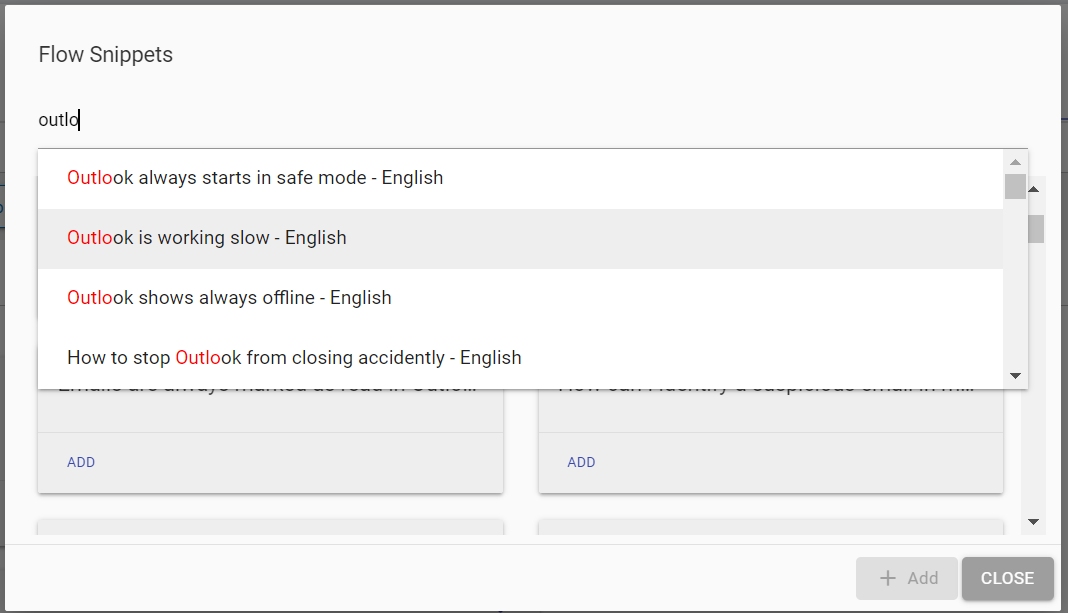Screen dimensions: 1068x613
Task: Click the dialog's outer scrollbar down arrow
Action: (1033, 521)
